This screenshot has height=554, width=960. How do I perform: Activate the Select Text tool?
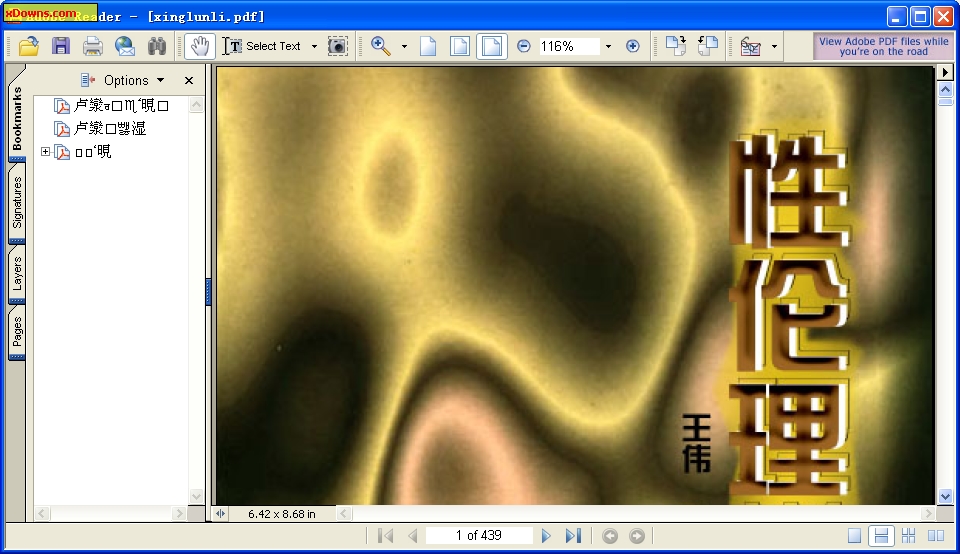click(x=261, y=46)
